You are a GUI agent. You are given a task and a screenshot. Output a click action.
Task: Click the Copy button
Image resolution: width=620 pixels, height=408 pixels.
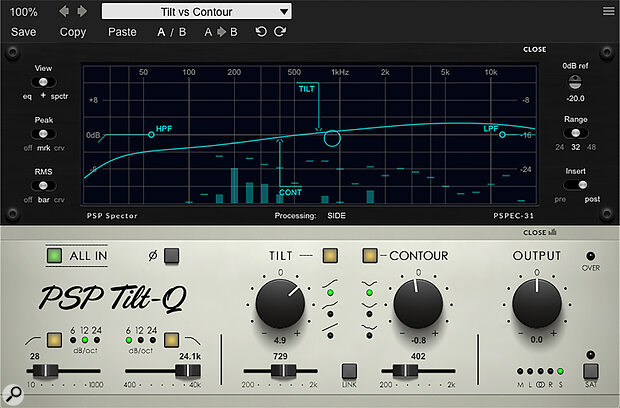[x=73, y=32]
